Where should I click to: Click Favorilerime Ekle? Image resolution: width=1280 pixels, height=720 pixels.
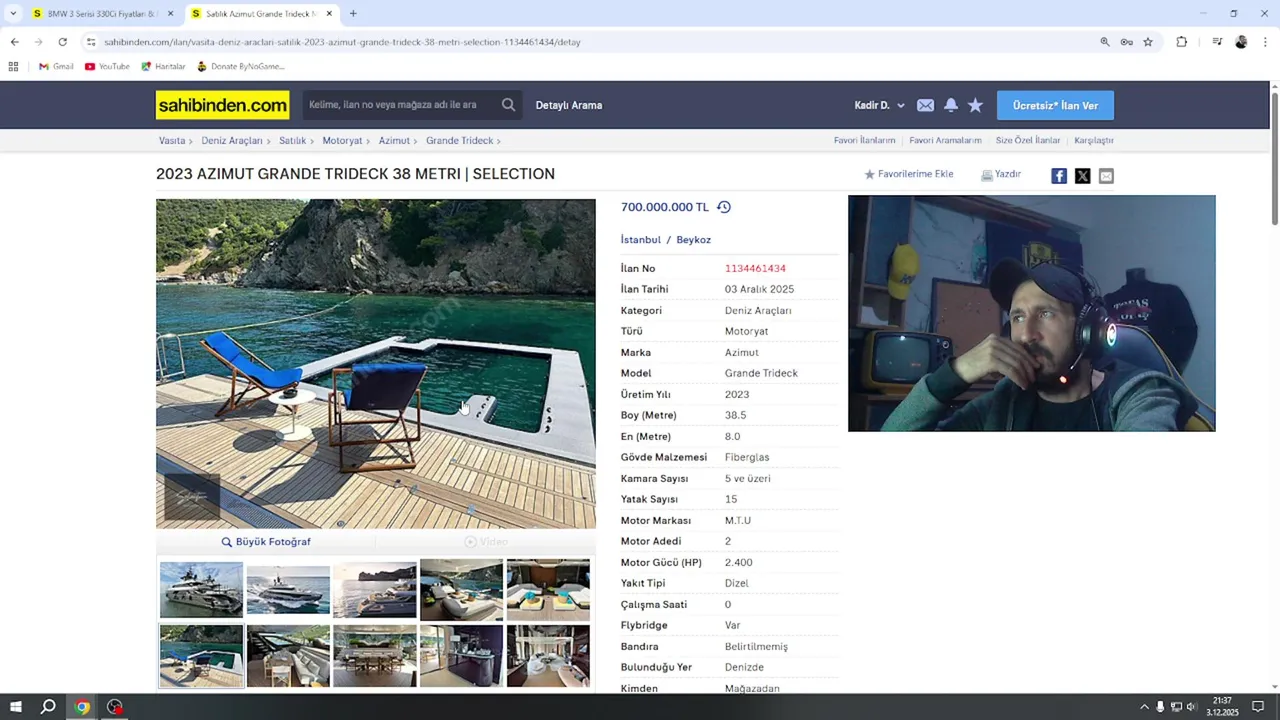[908, 174]
